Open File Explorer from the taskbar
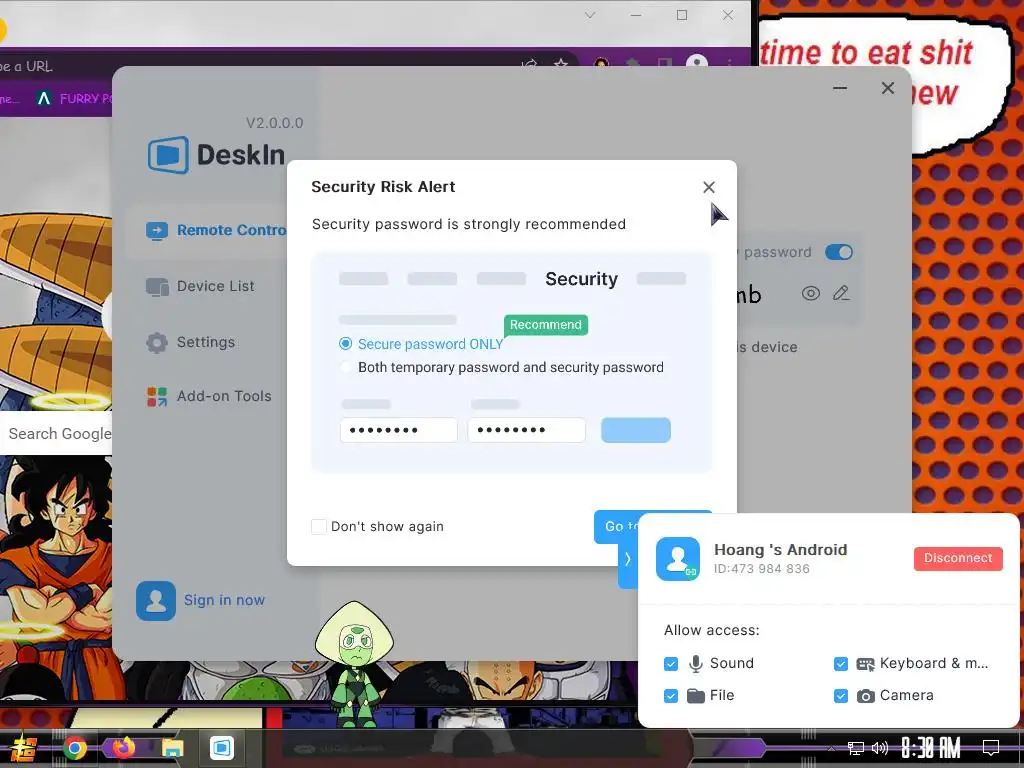Image resolution: width=1024 pixels, height=768 pixels. coord(172,748)
